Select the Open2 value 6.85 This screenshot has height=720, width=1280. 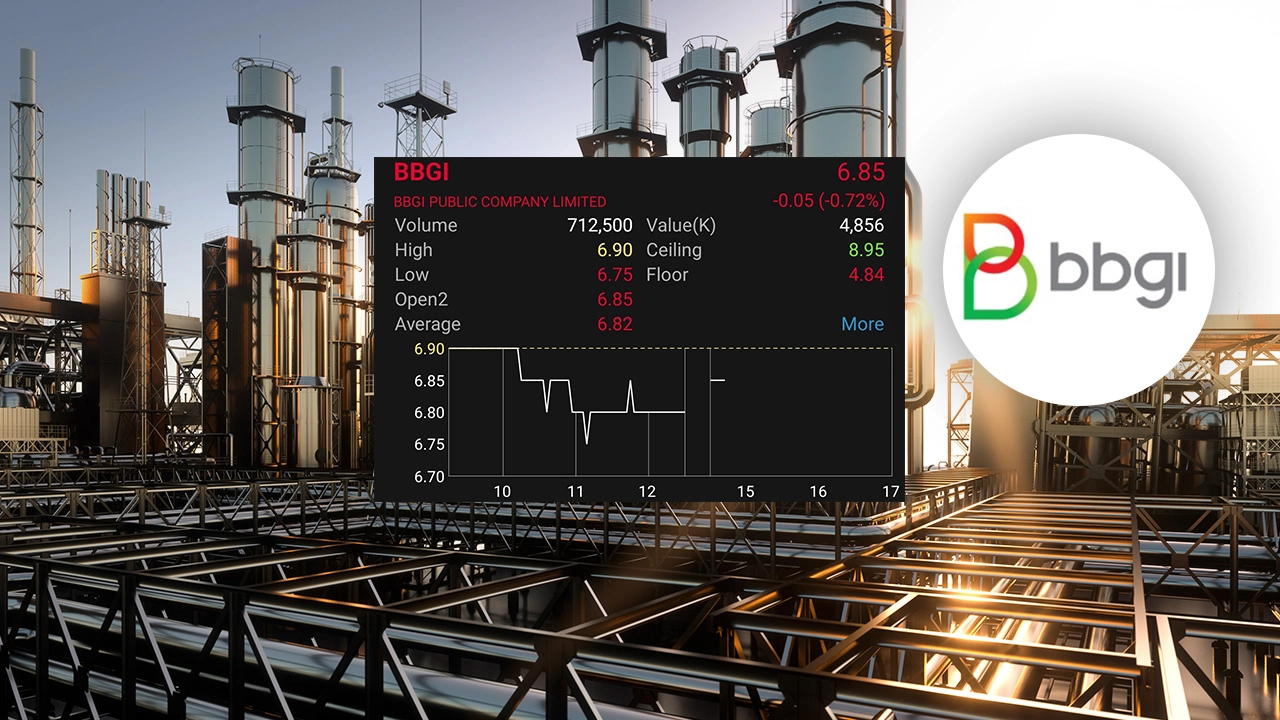(x=615, y=299)
